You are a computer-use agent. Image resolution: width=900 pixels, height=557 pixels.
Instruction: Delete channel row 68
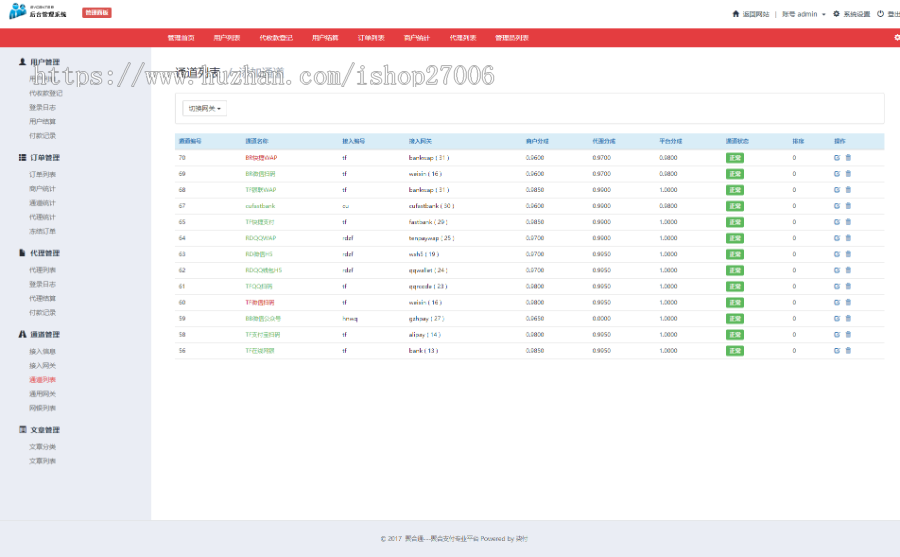(x=848, y=189)
